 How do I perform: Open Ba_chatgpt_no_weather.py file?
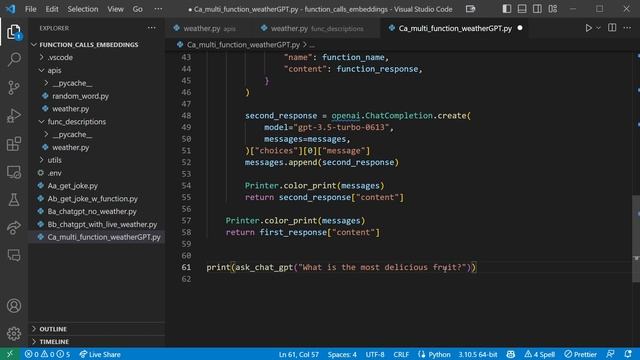92,211
